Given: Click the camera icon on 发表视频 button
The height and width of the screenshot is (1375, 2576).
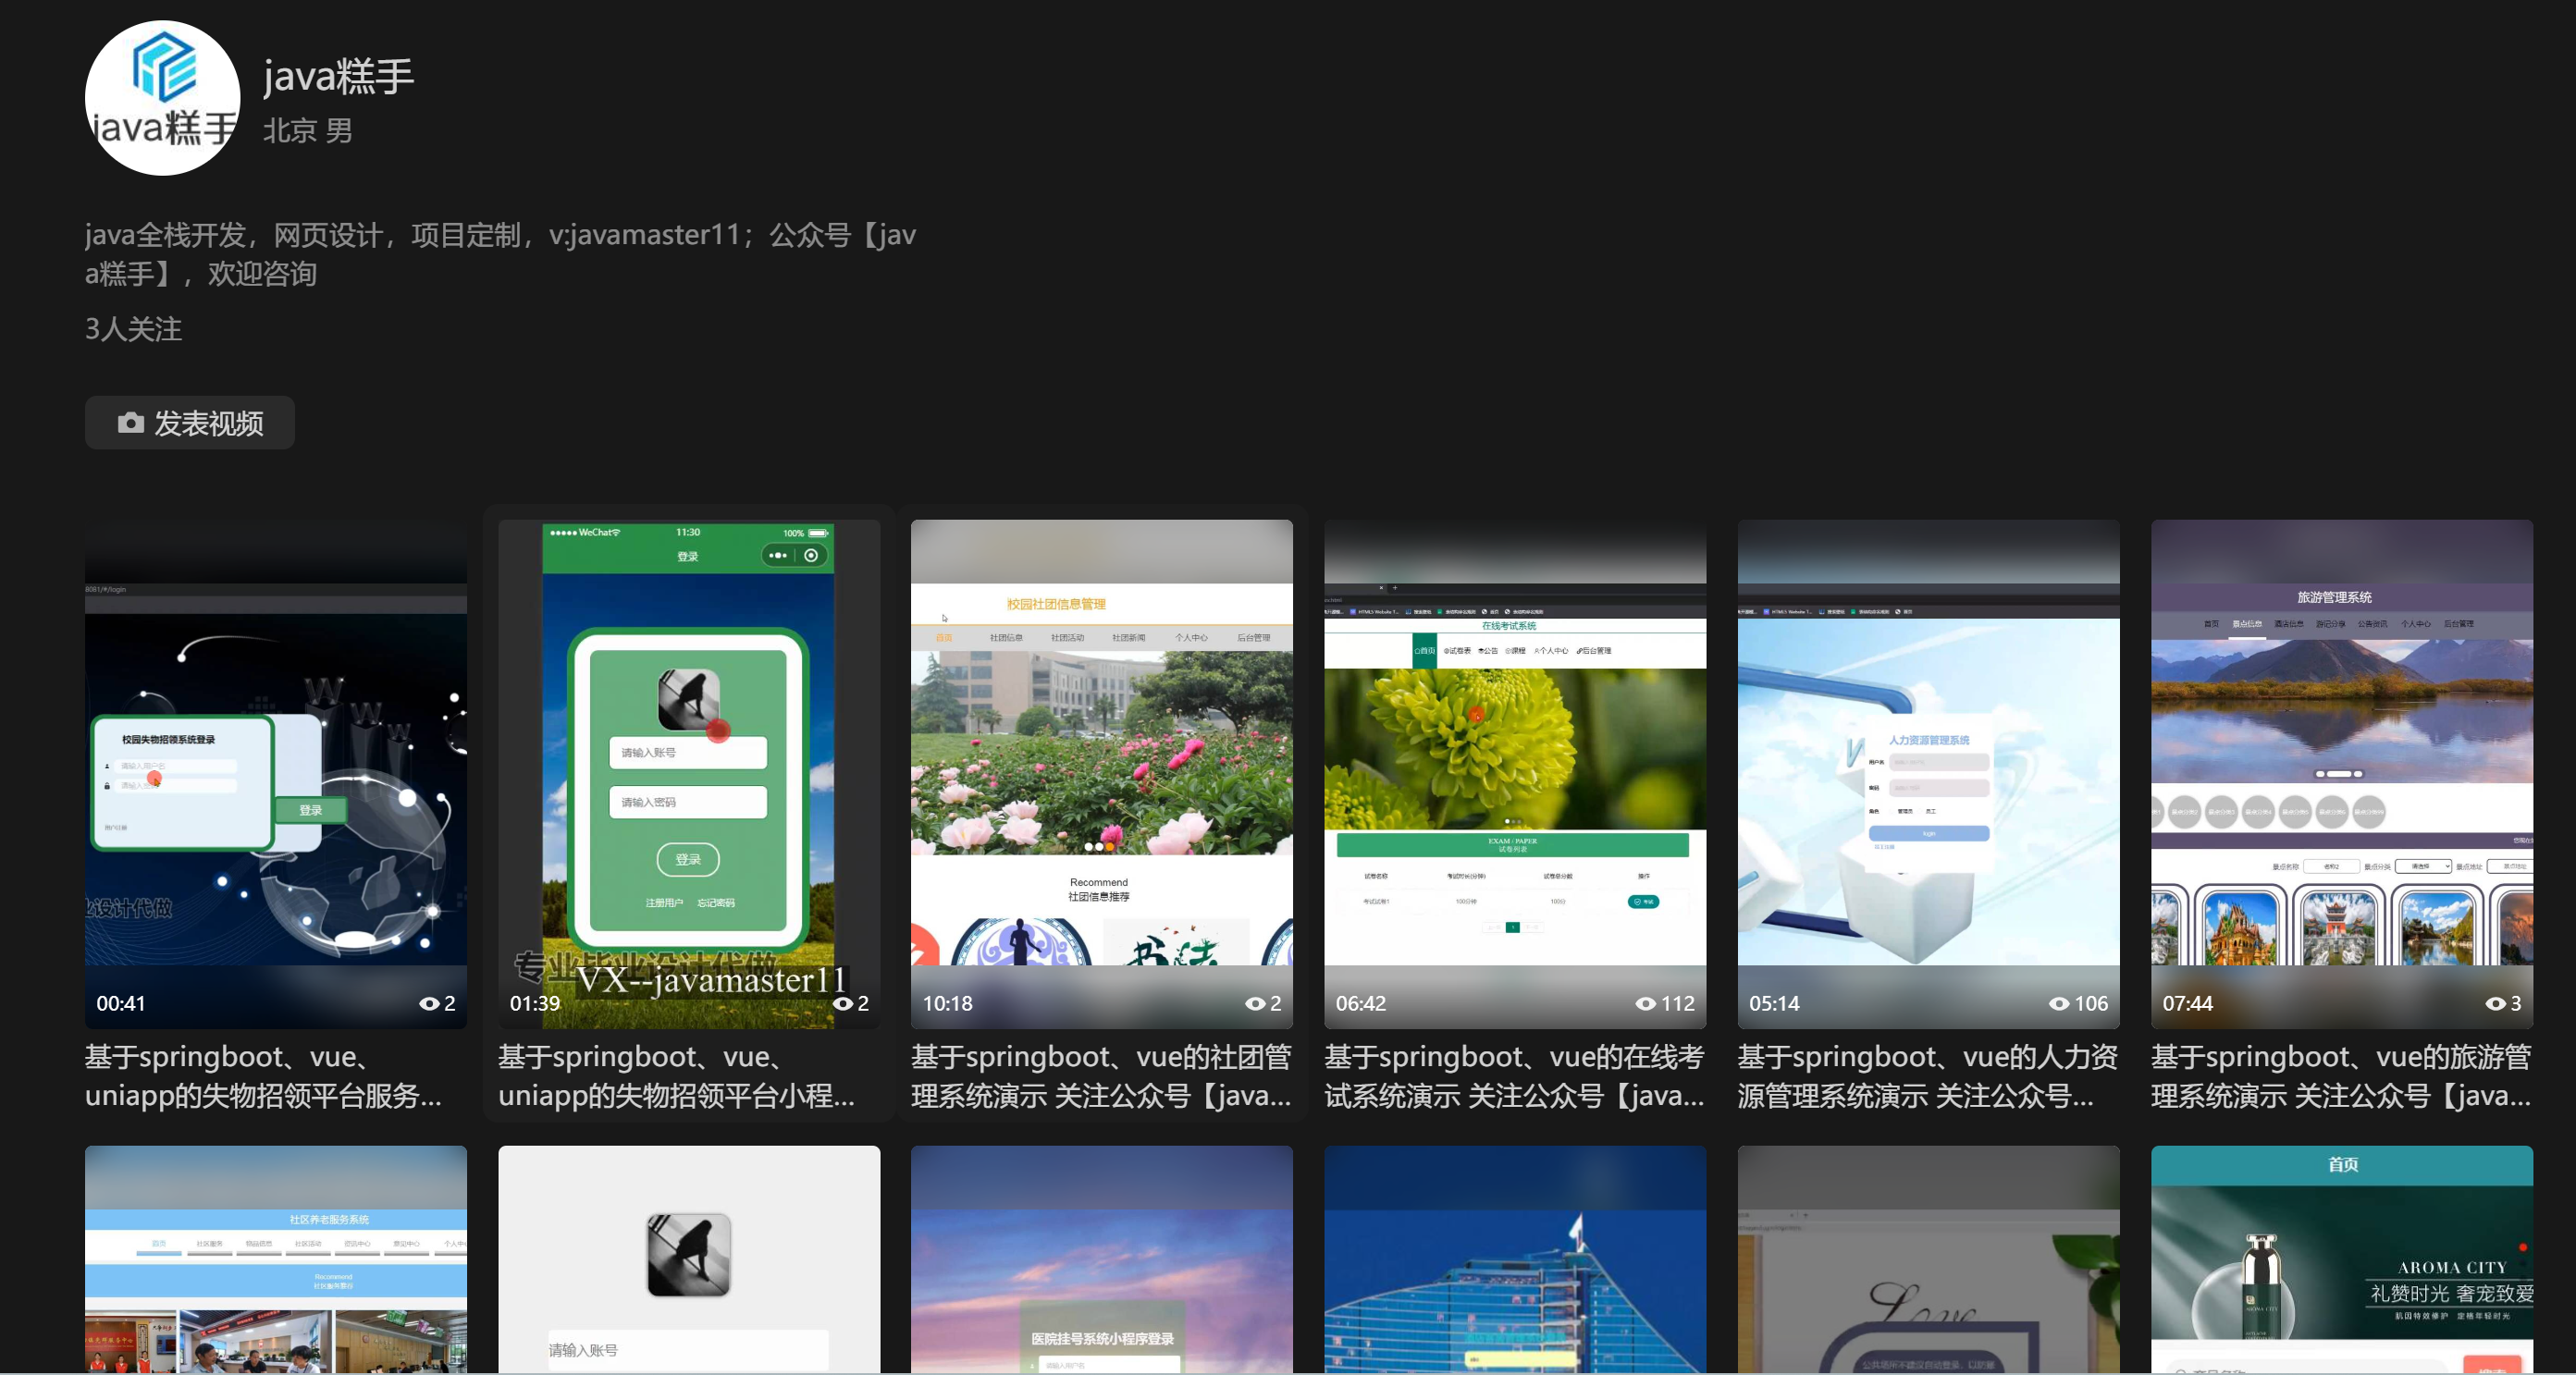Looking at the screenshot, I should click(x=130, y=423).
